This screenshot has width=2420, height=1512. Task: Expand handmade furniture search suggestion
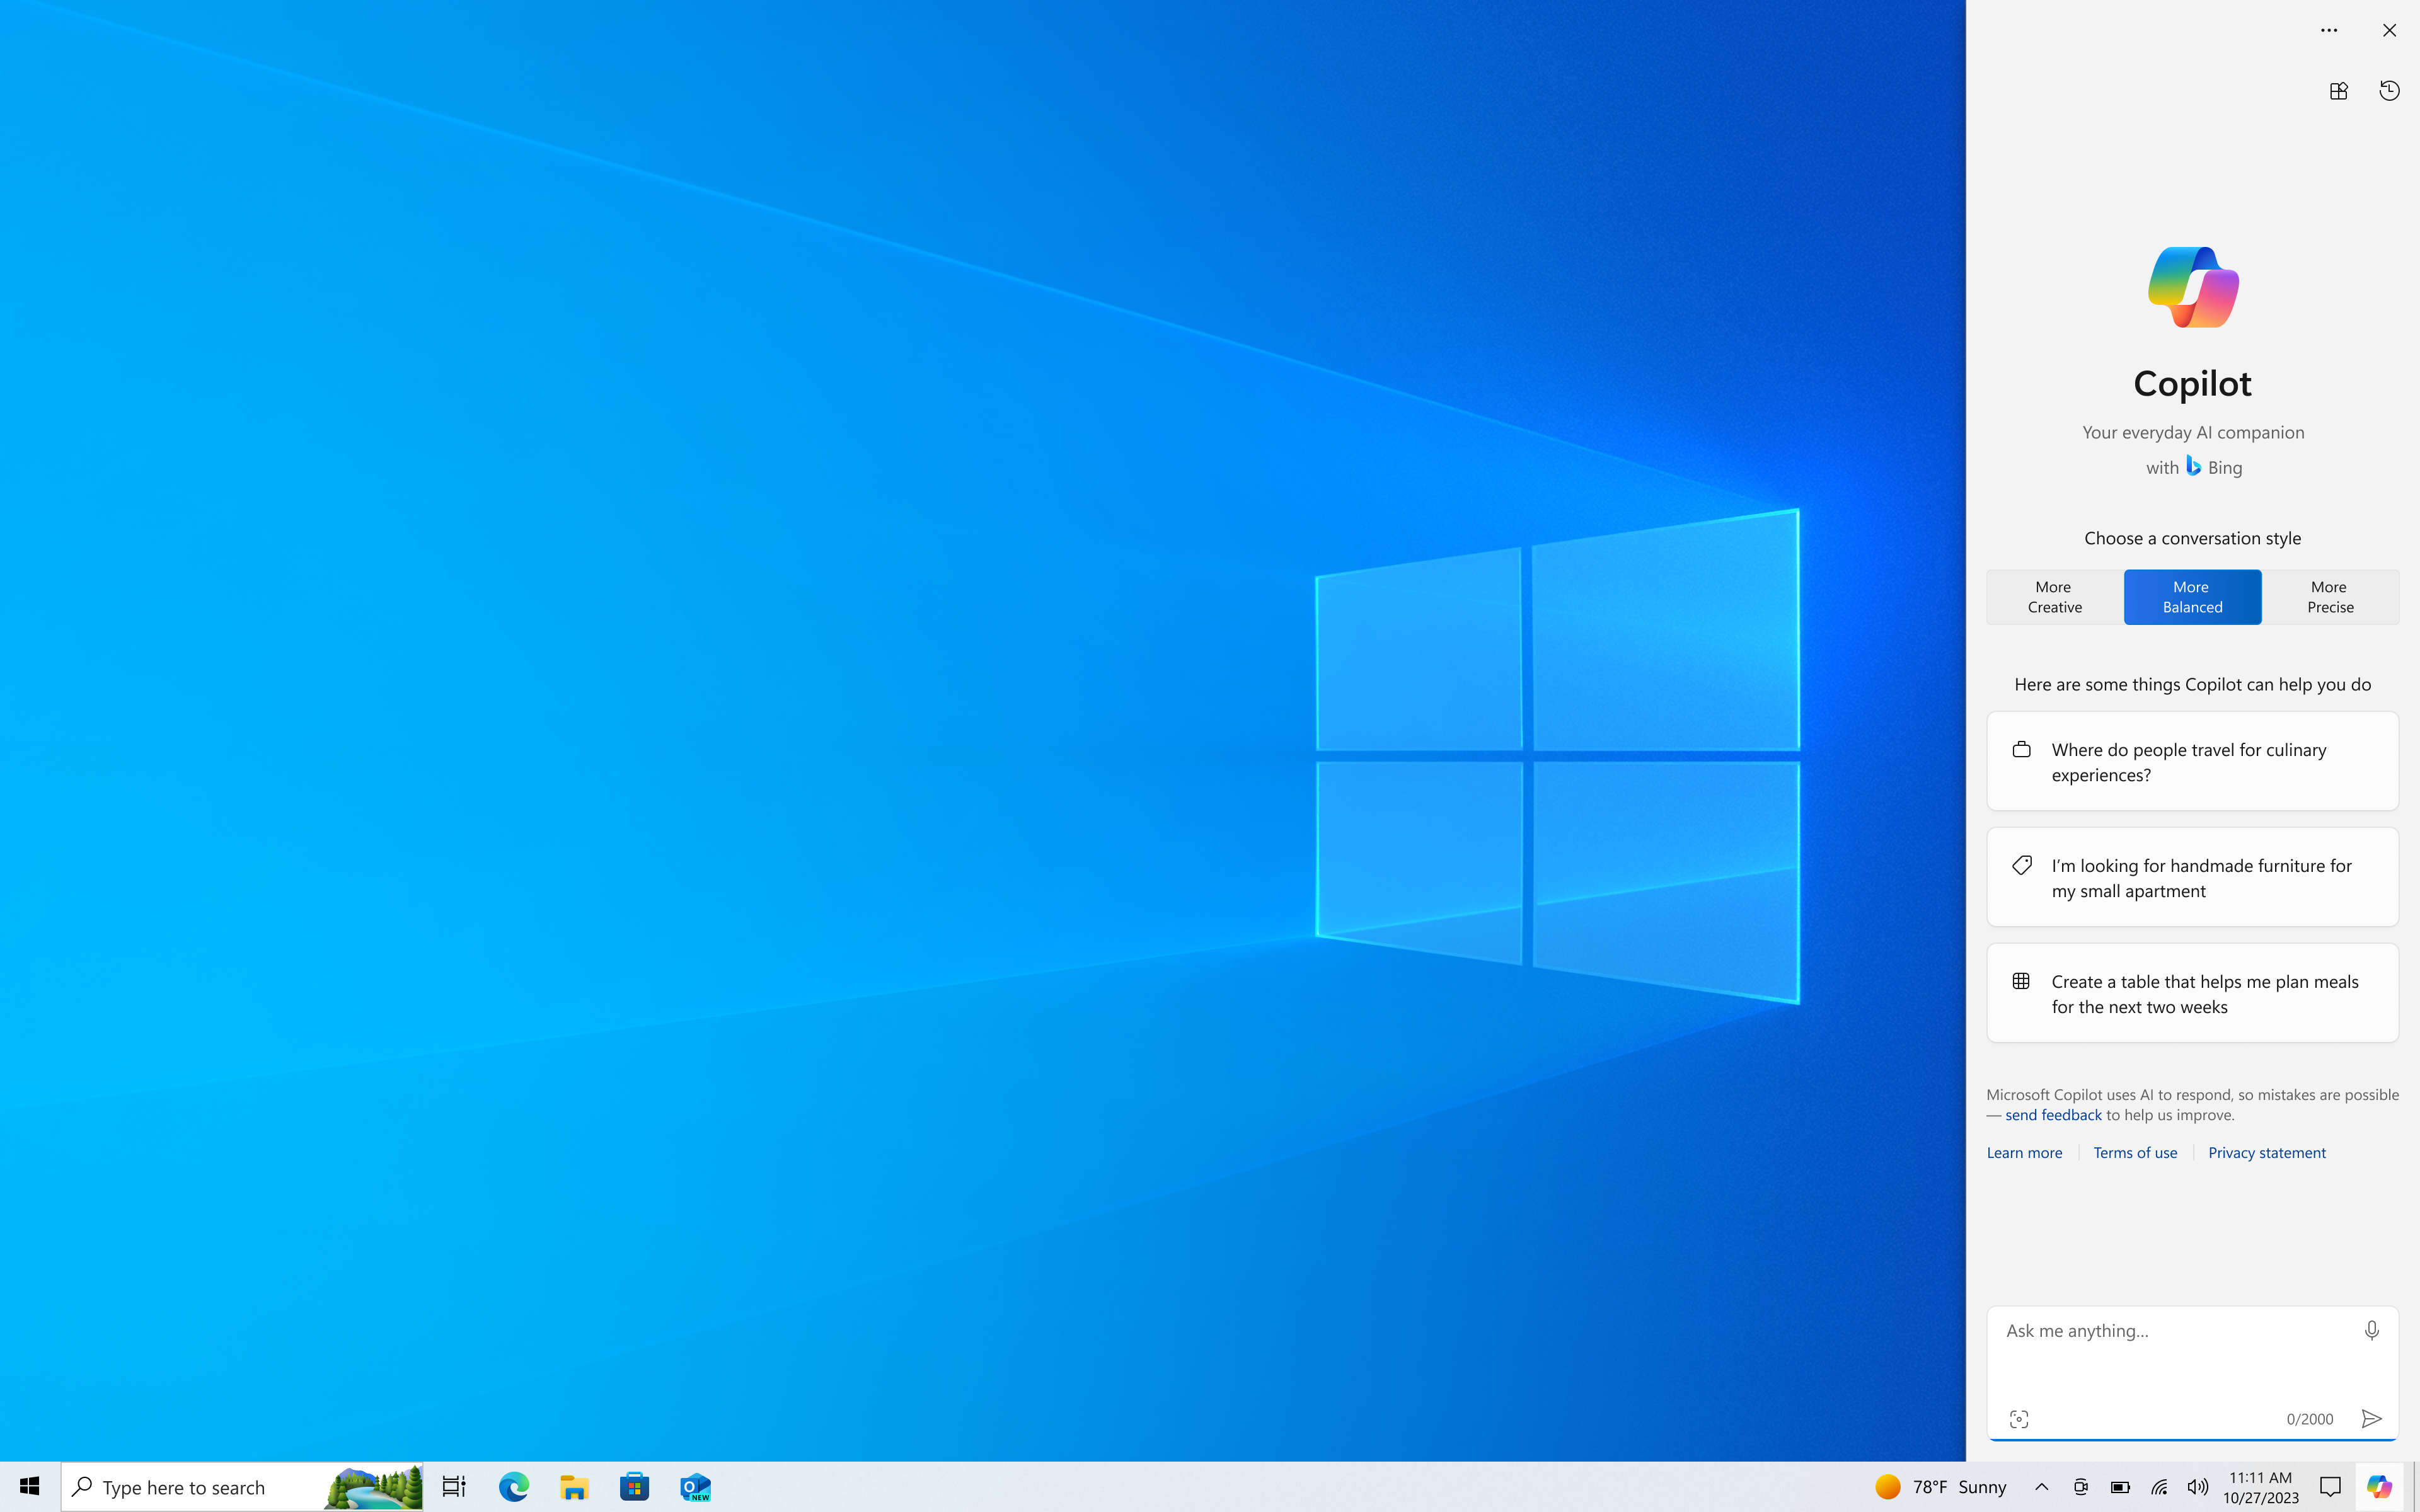click(2192, 876)
